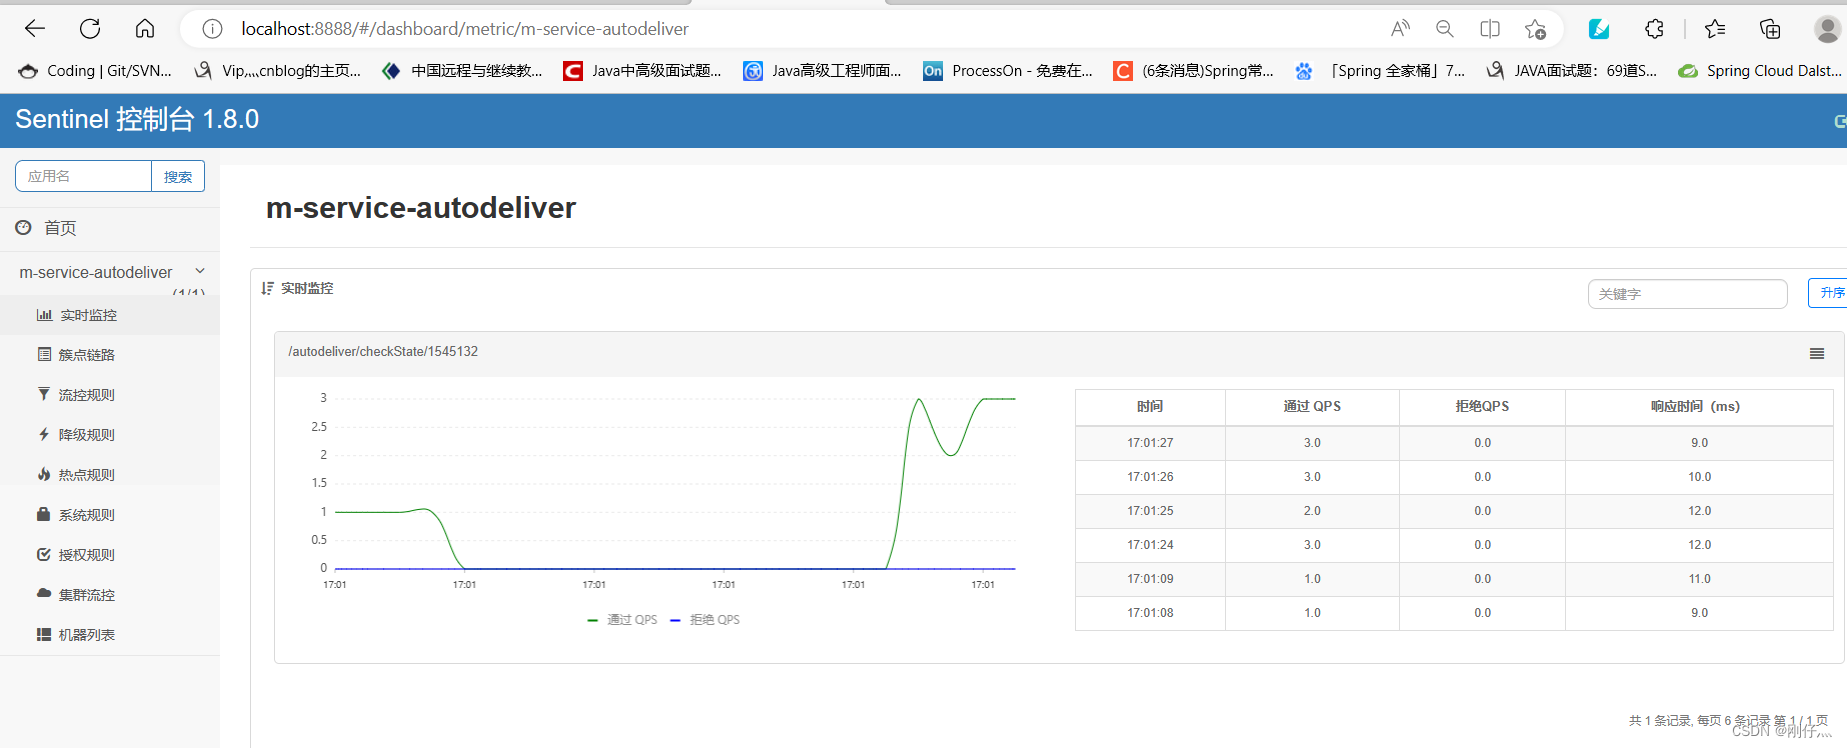Screen dimensions: 1847x748
Task: Open 系统规则 in sidebar
Action: click(110, 515)
